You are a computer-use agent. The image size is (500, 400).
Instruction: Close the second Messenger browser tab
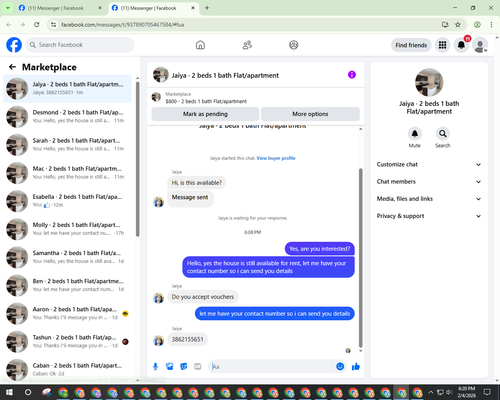193,8
